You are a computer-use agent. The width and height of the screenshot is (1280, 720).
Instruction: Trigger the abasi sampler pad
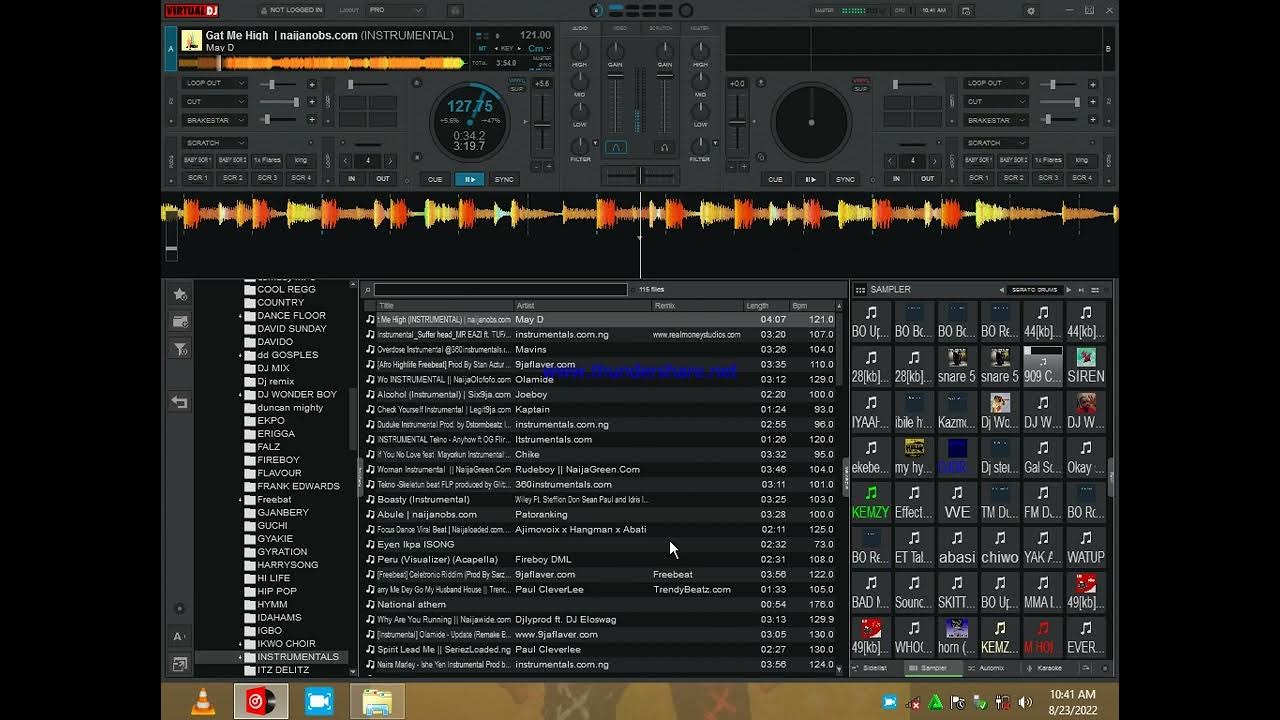957,546
